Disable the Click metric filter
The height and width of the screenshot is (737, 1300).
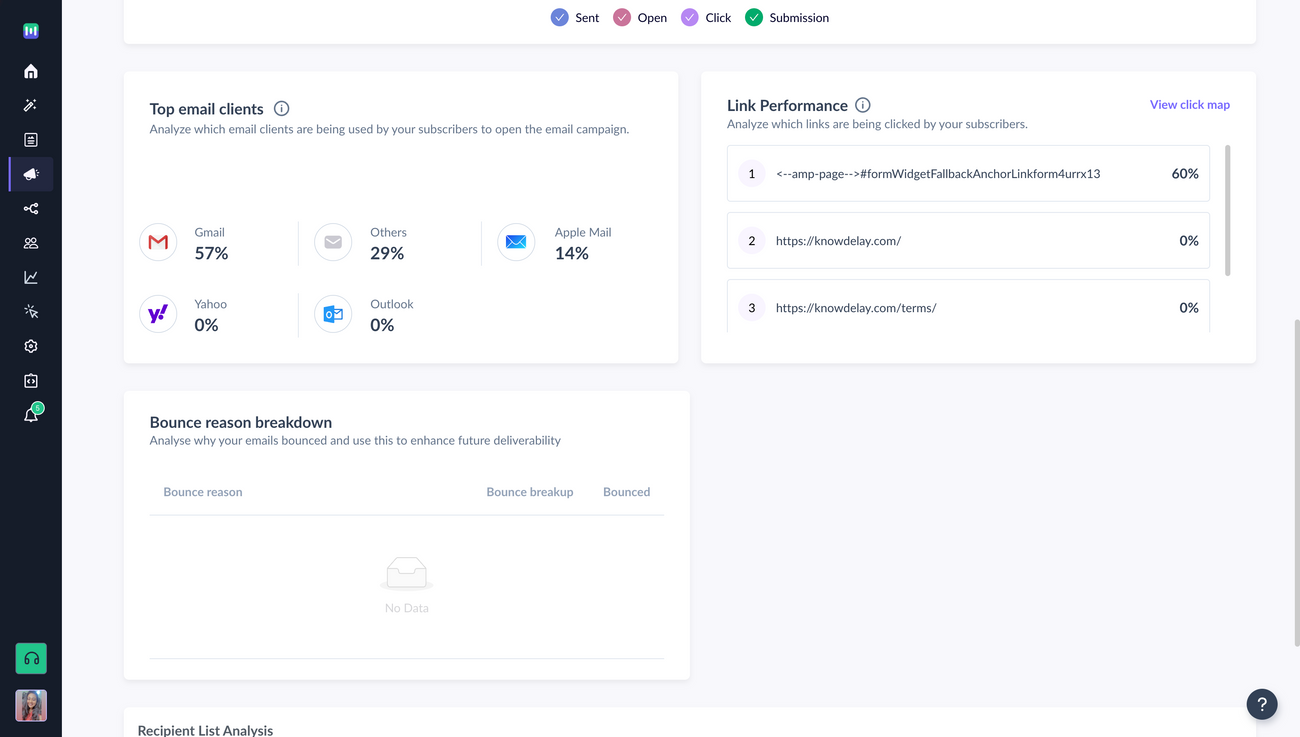coord(689,17)
